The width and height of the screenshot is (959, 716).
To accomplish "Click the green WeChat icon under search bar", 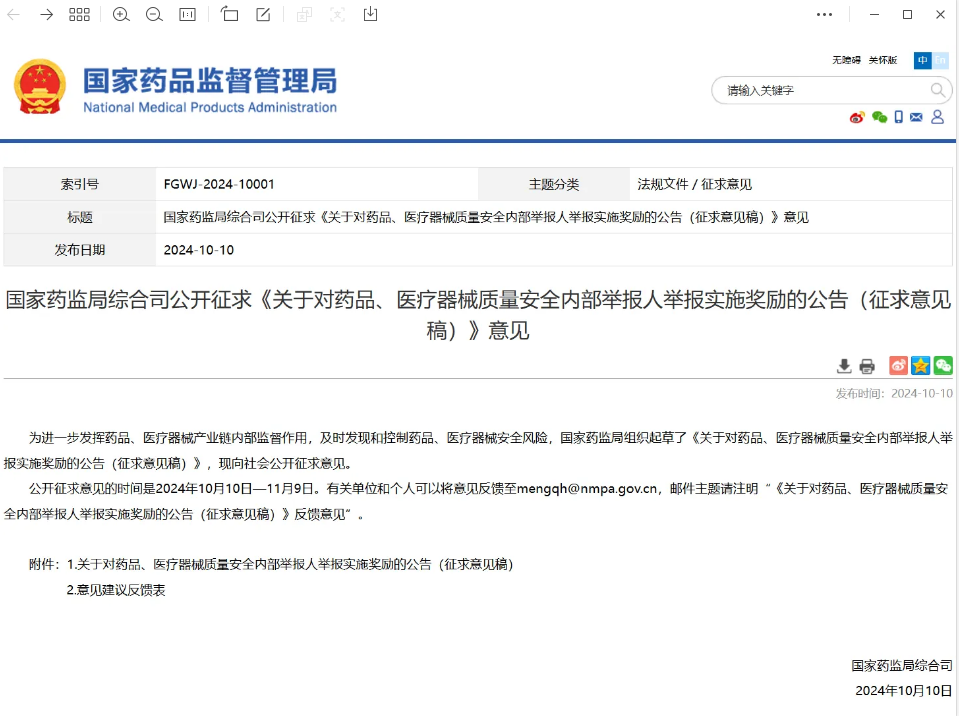I will pyautogui.click(x=879, y=117).
